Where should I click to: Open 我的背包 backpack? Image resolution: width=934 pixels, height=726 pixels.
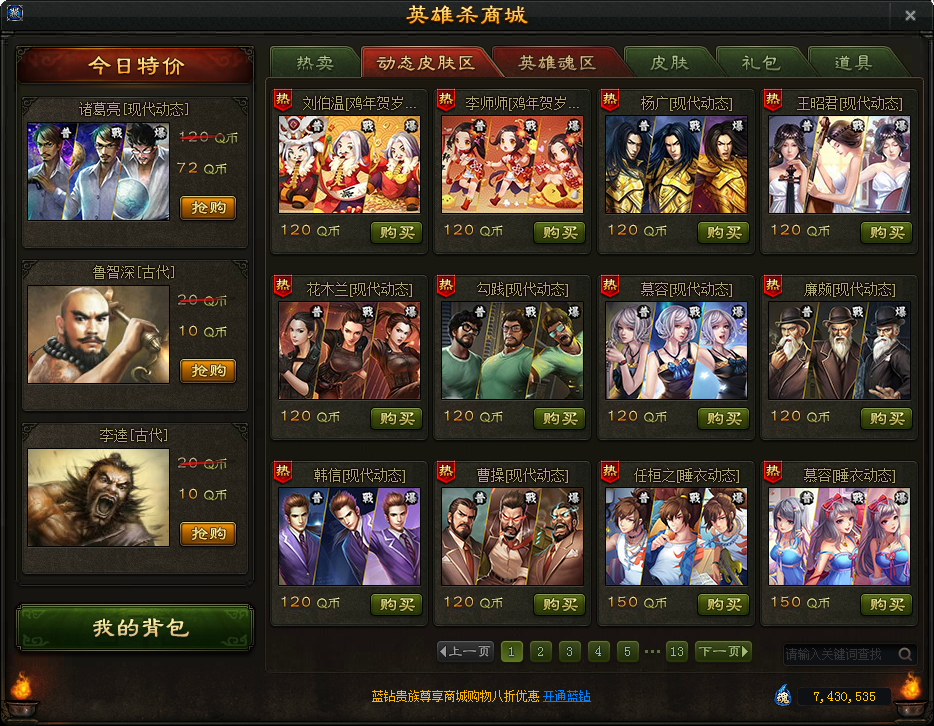tap(135, 627)
